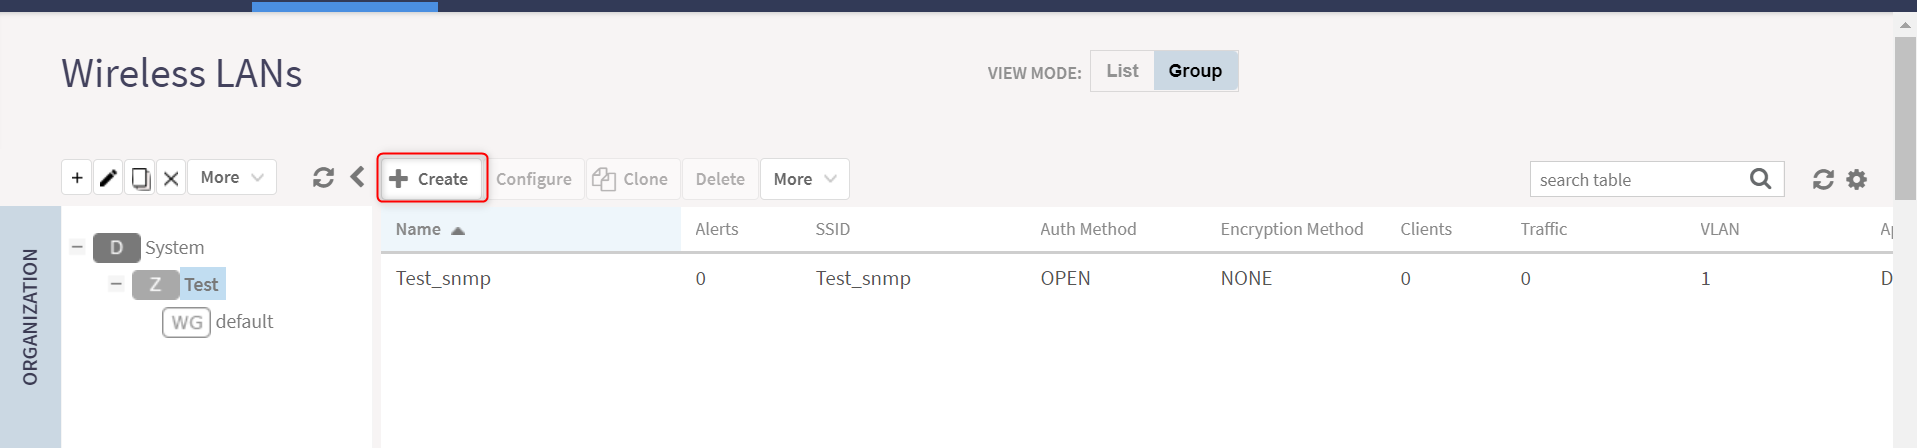This screenshot has width=1917, height=448.
Task: Click the search table input field
Action: point(1640,179)
